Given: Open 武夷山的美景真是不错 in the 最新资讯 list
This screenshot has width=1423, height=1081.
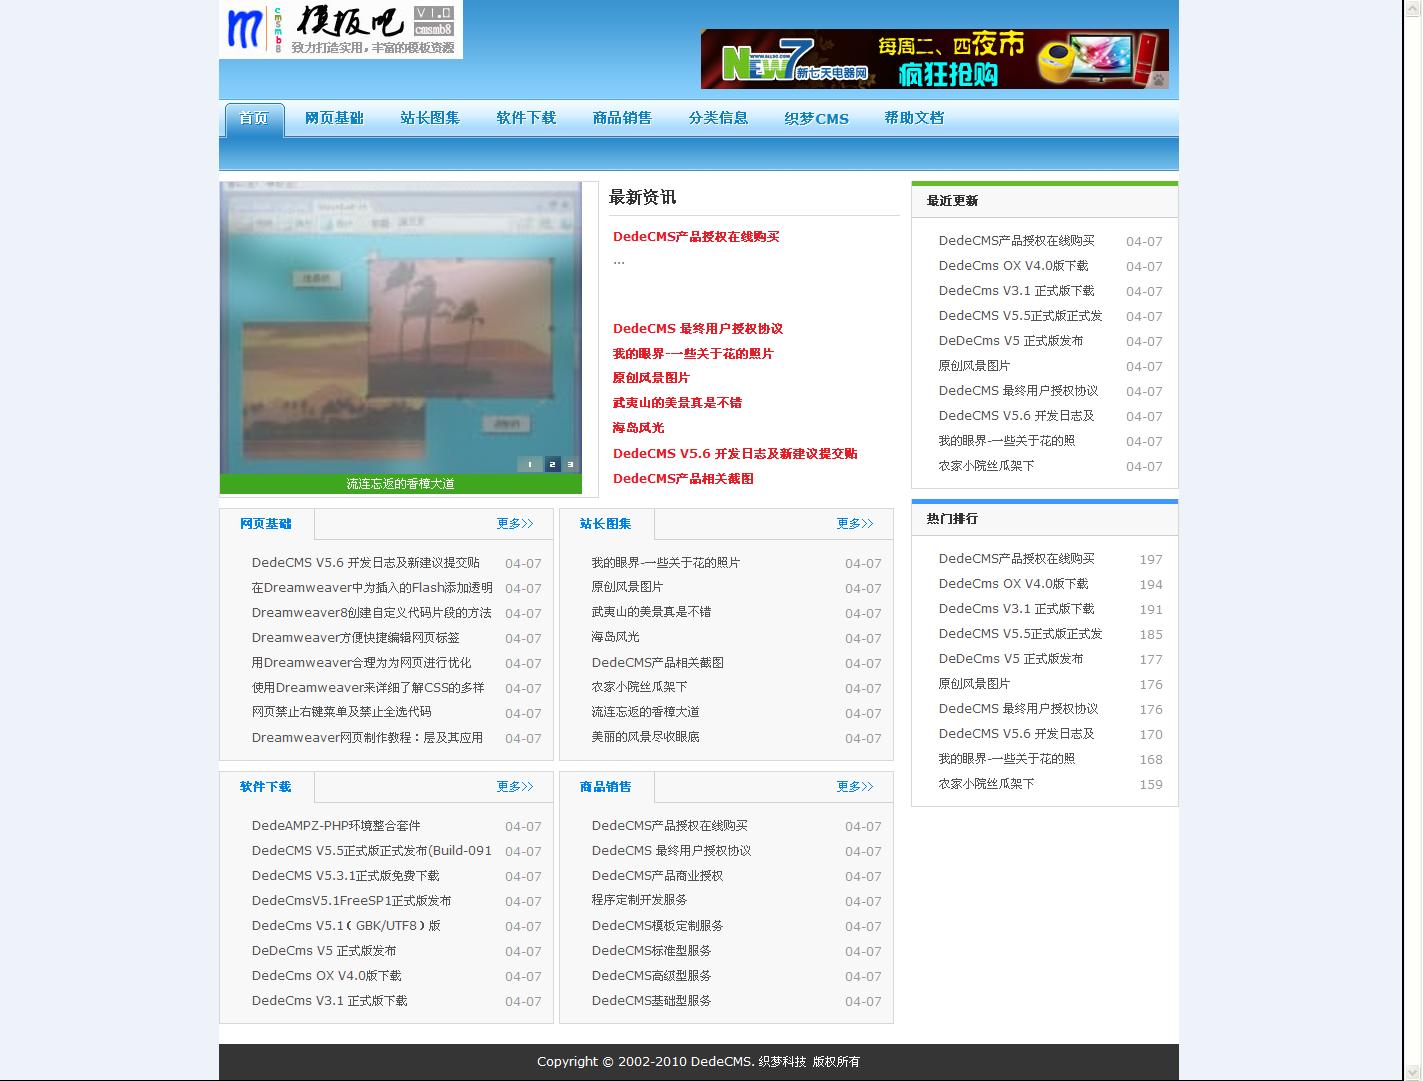Looking at the screenshot, I should pos(677,403).
